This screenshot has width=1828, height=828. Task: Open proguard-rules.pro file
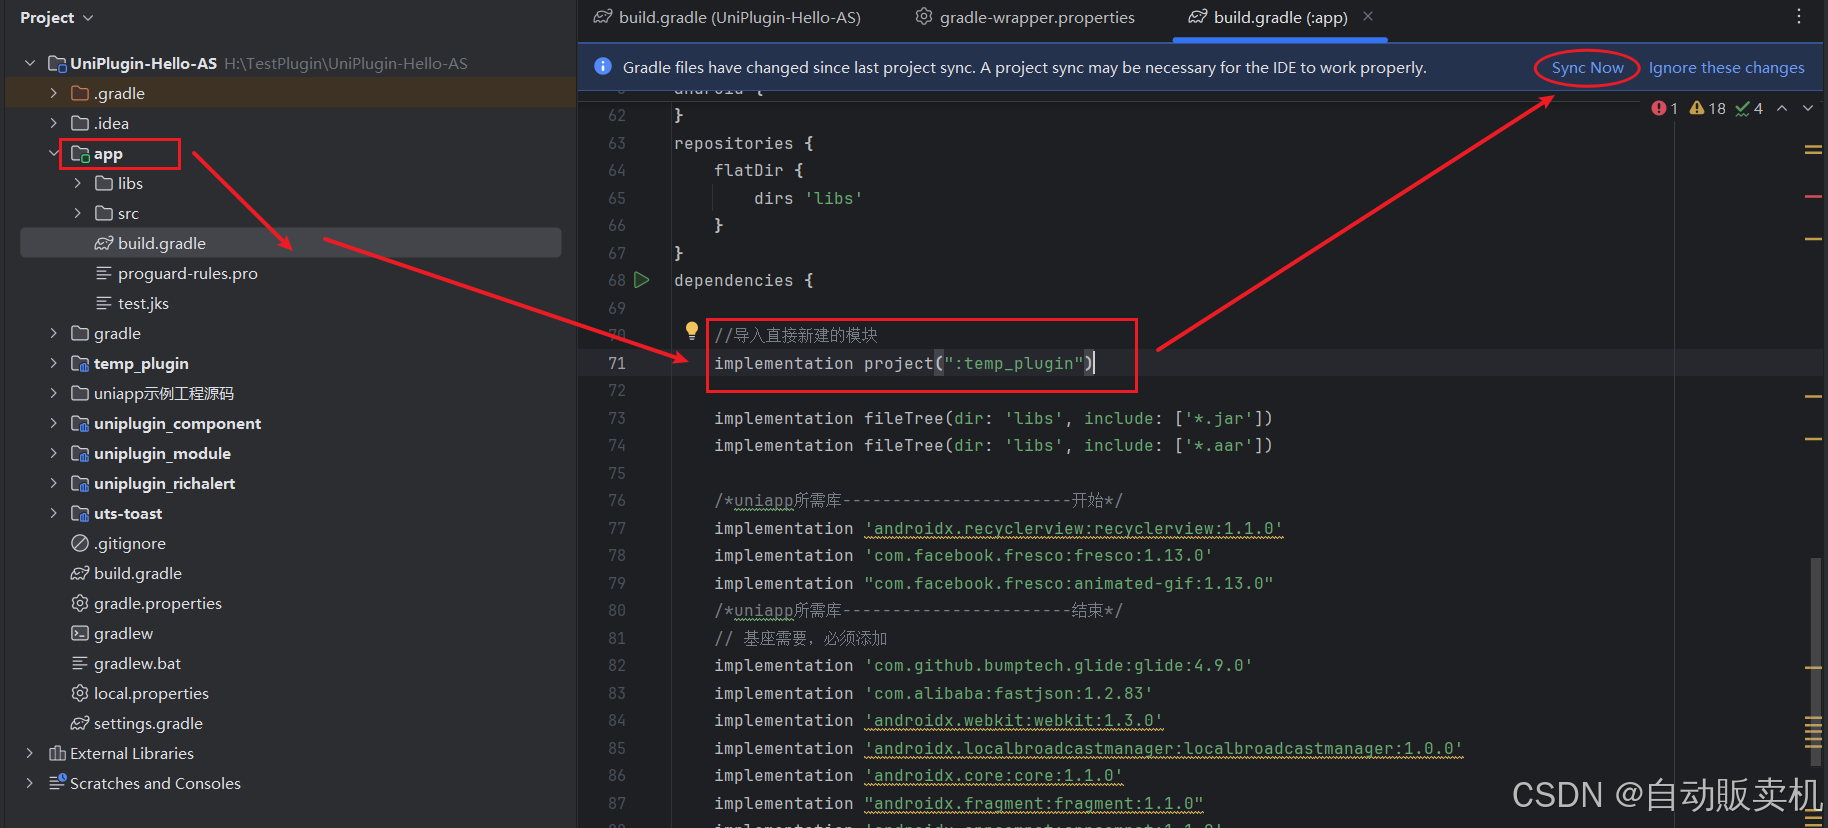(x=187, y=273)
